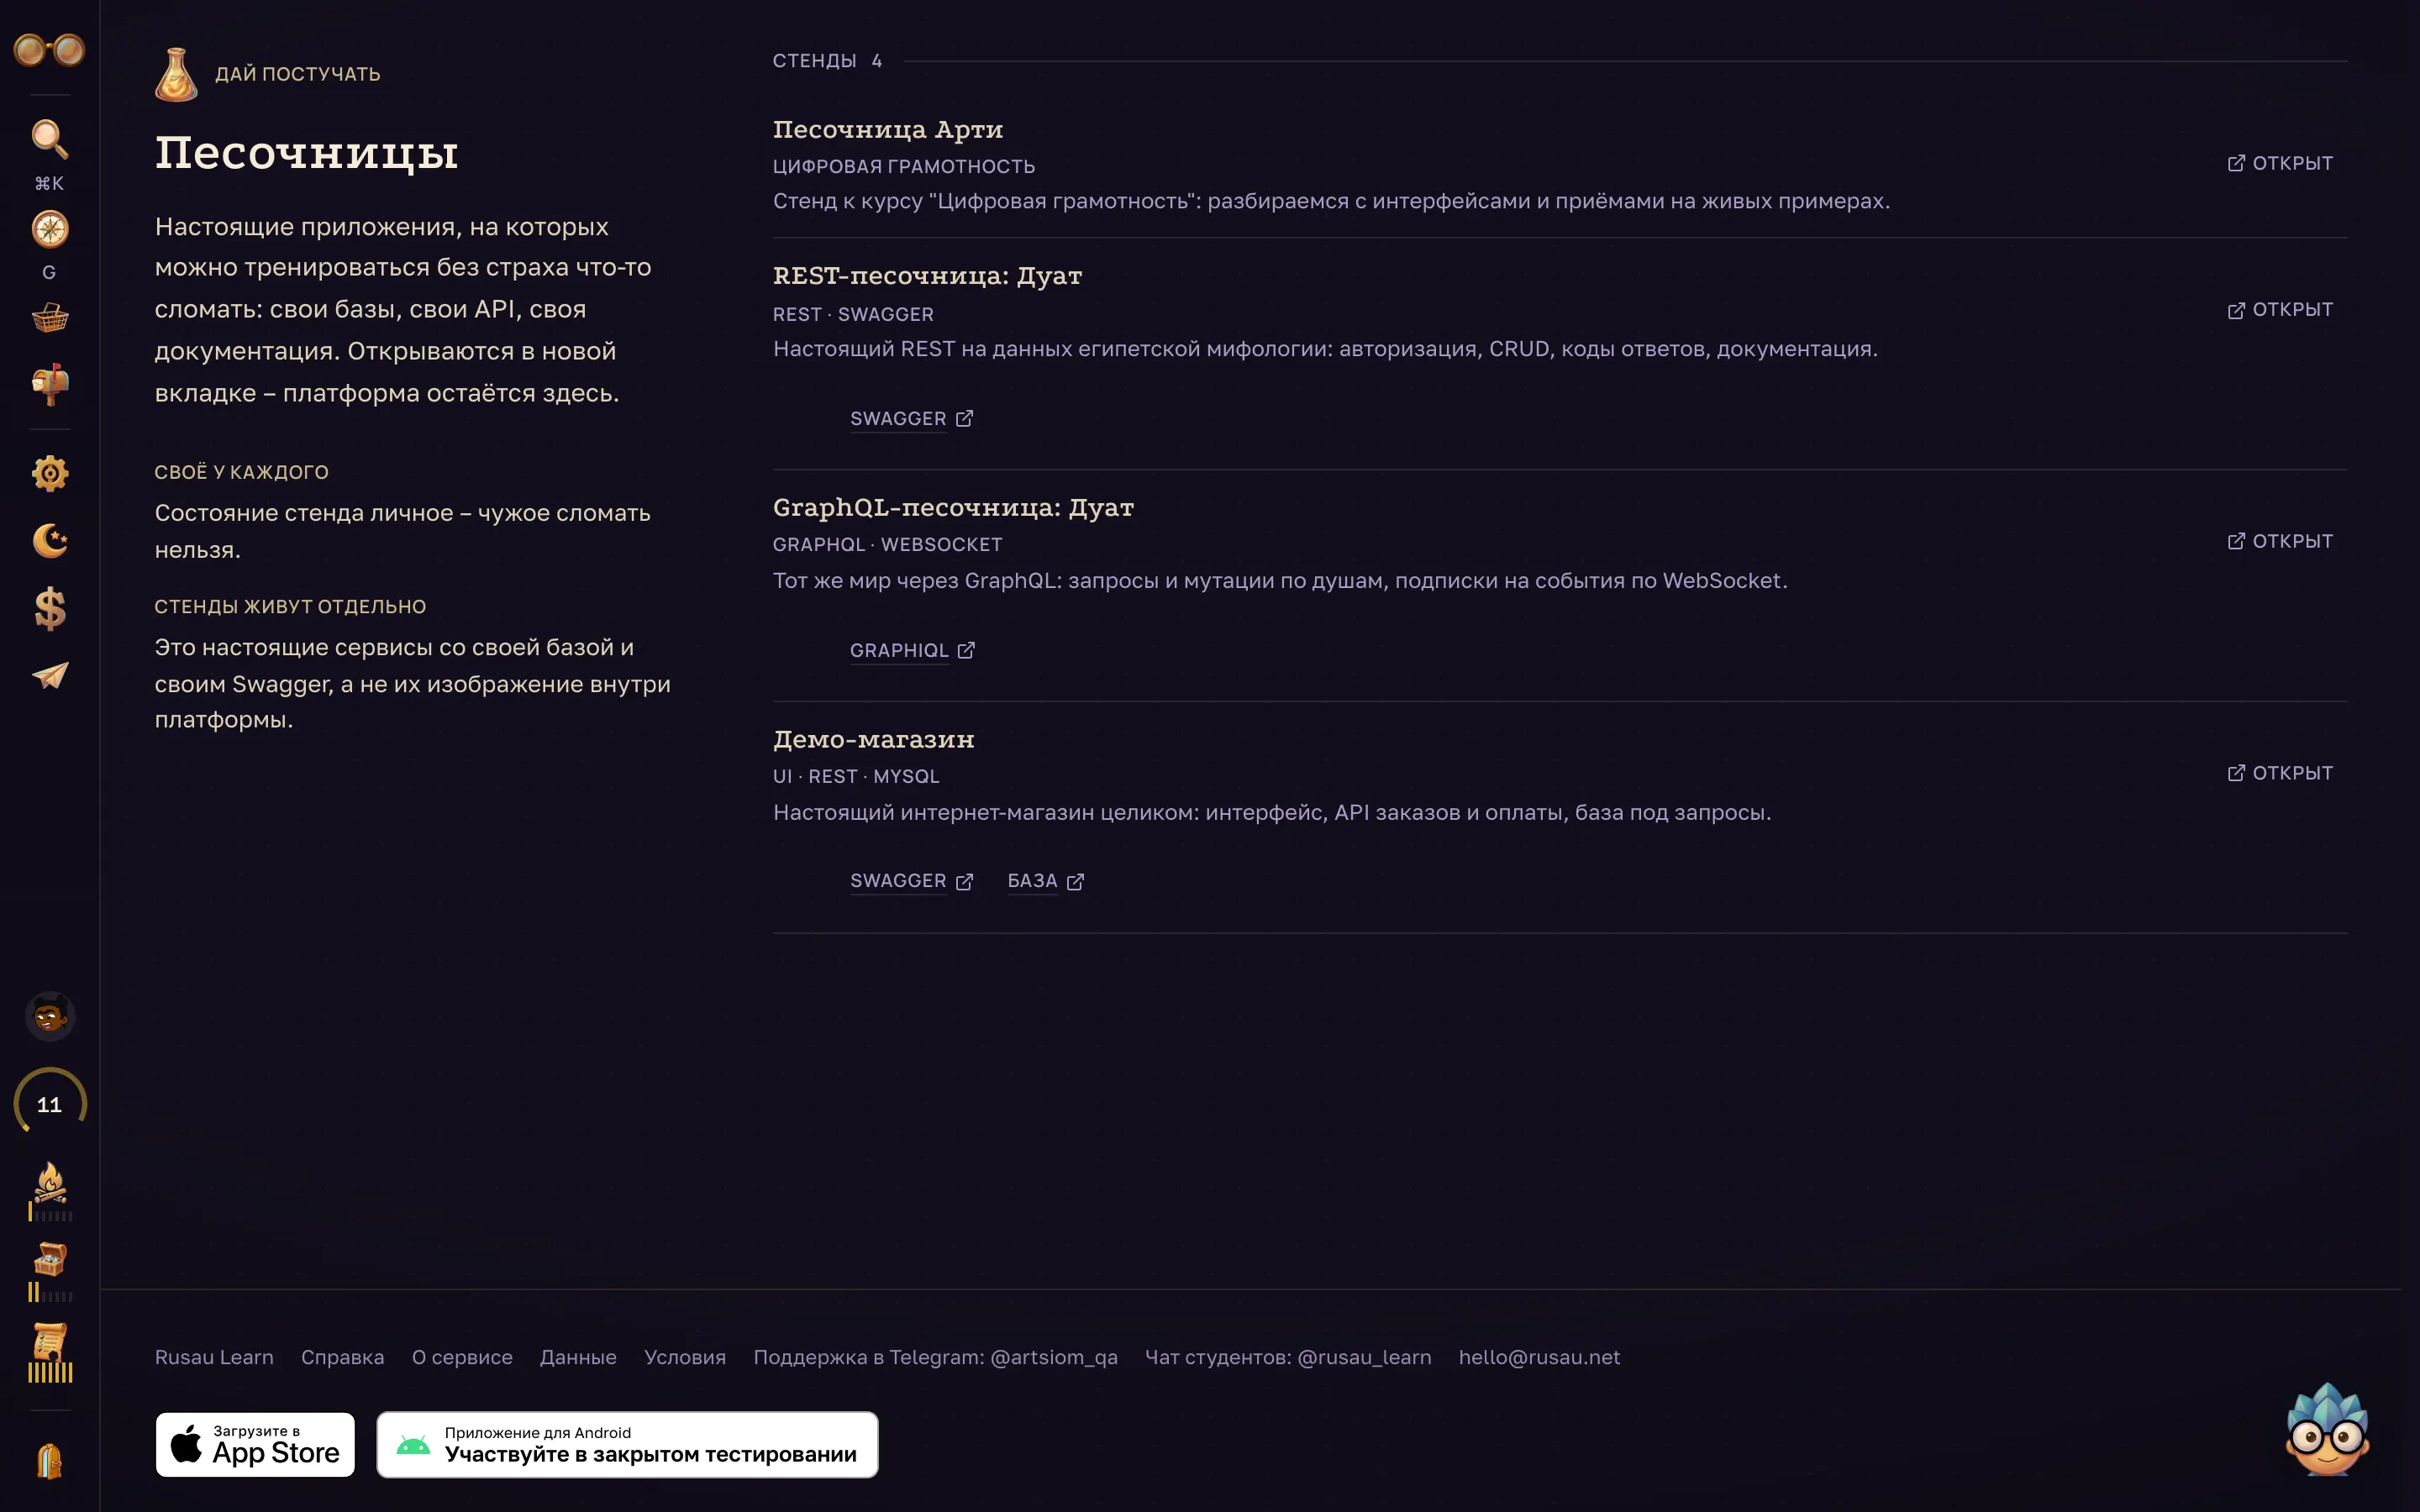The height and width of the screenshot is (1512, 2420).
Task: Click the Демо-магазин title
Action: (873, 740)
